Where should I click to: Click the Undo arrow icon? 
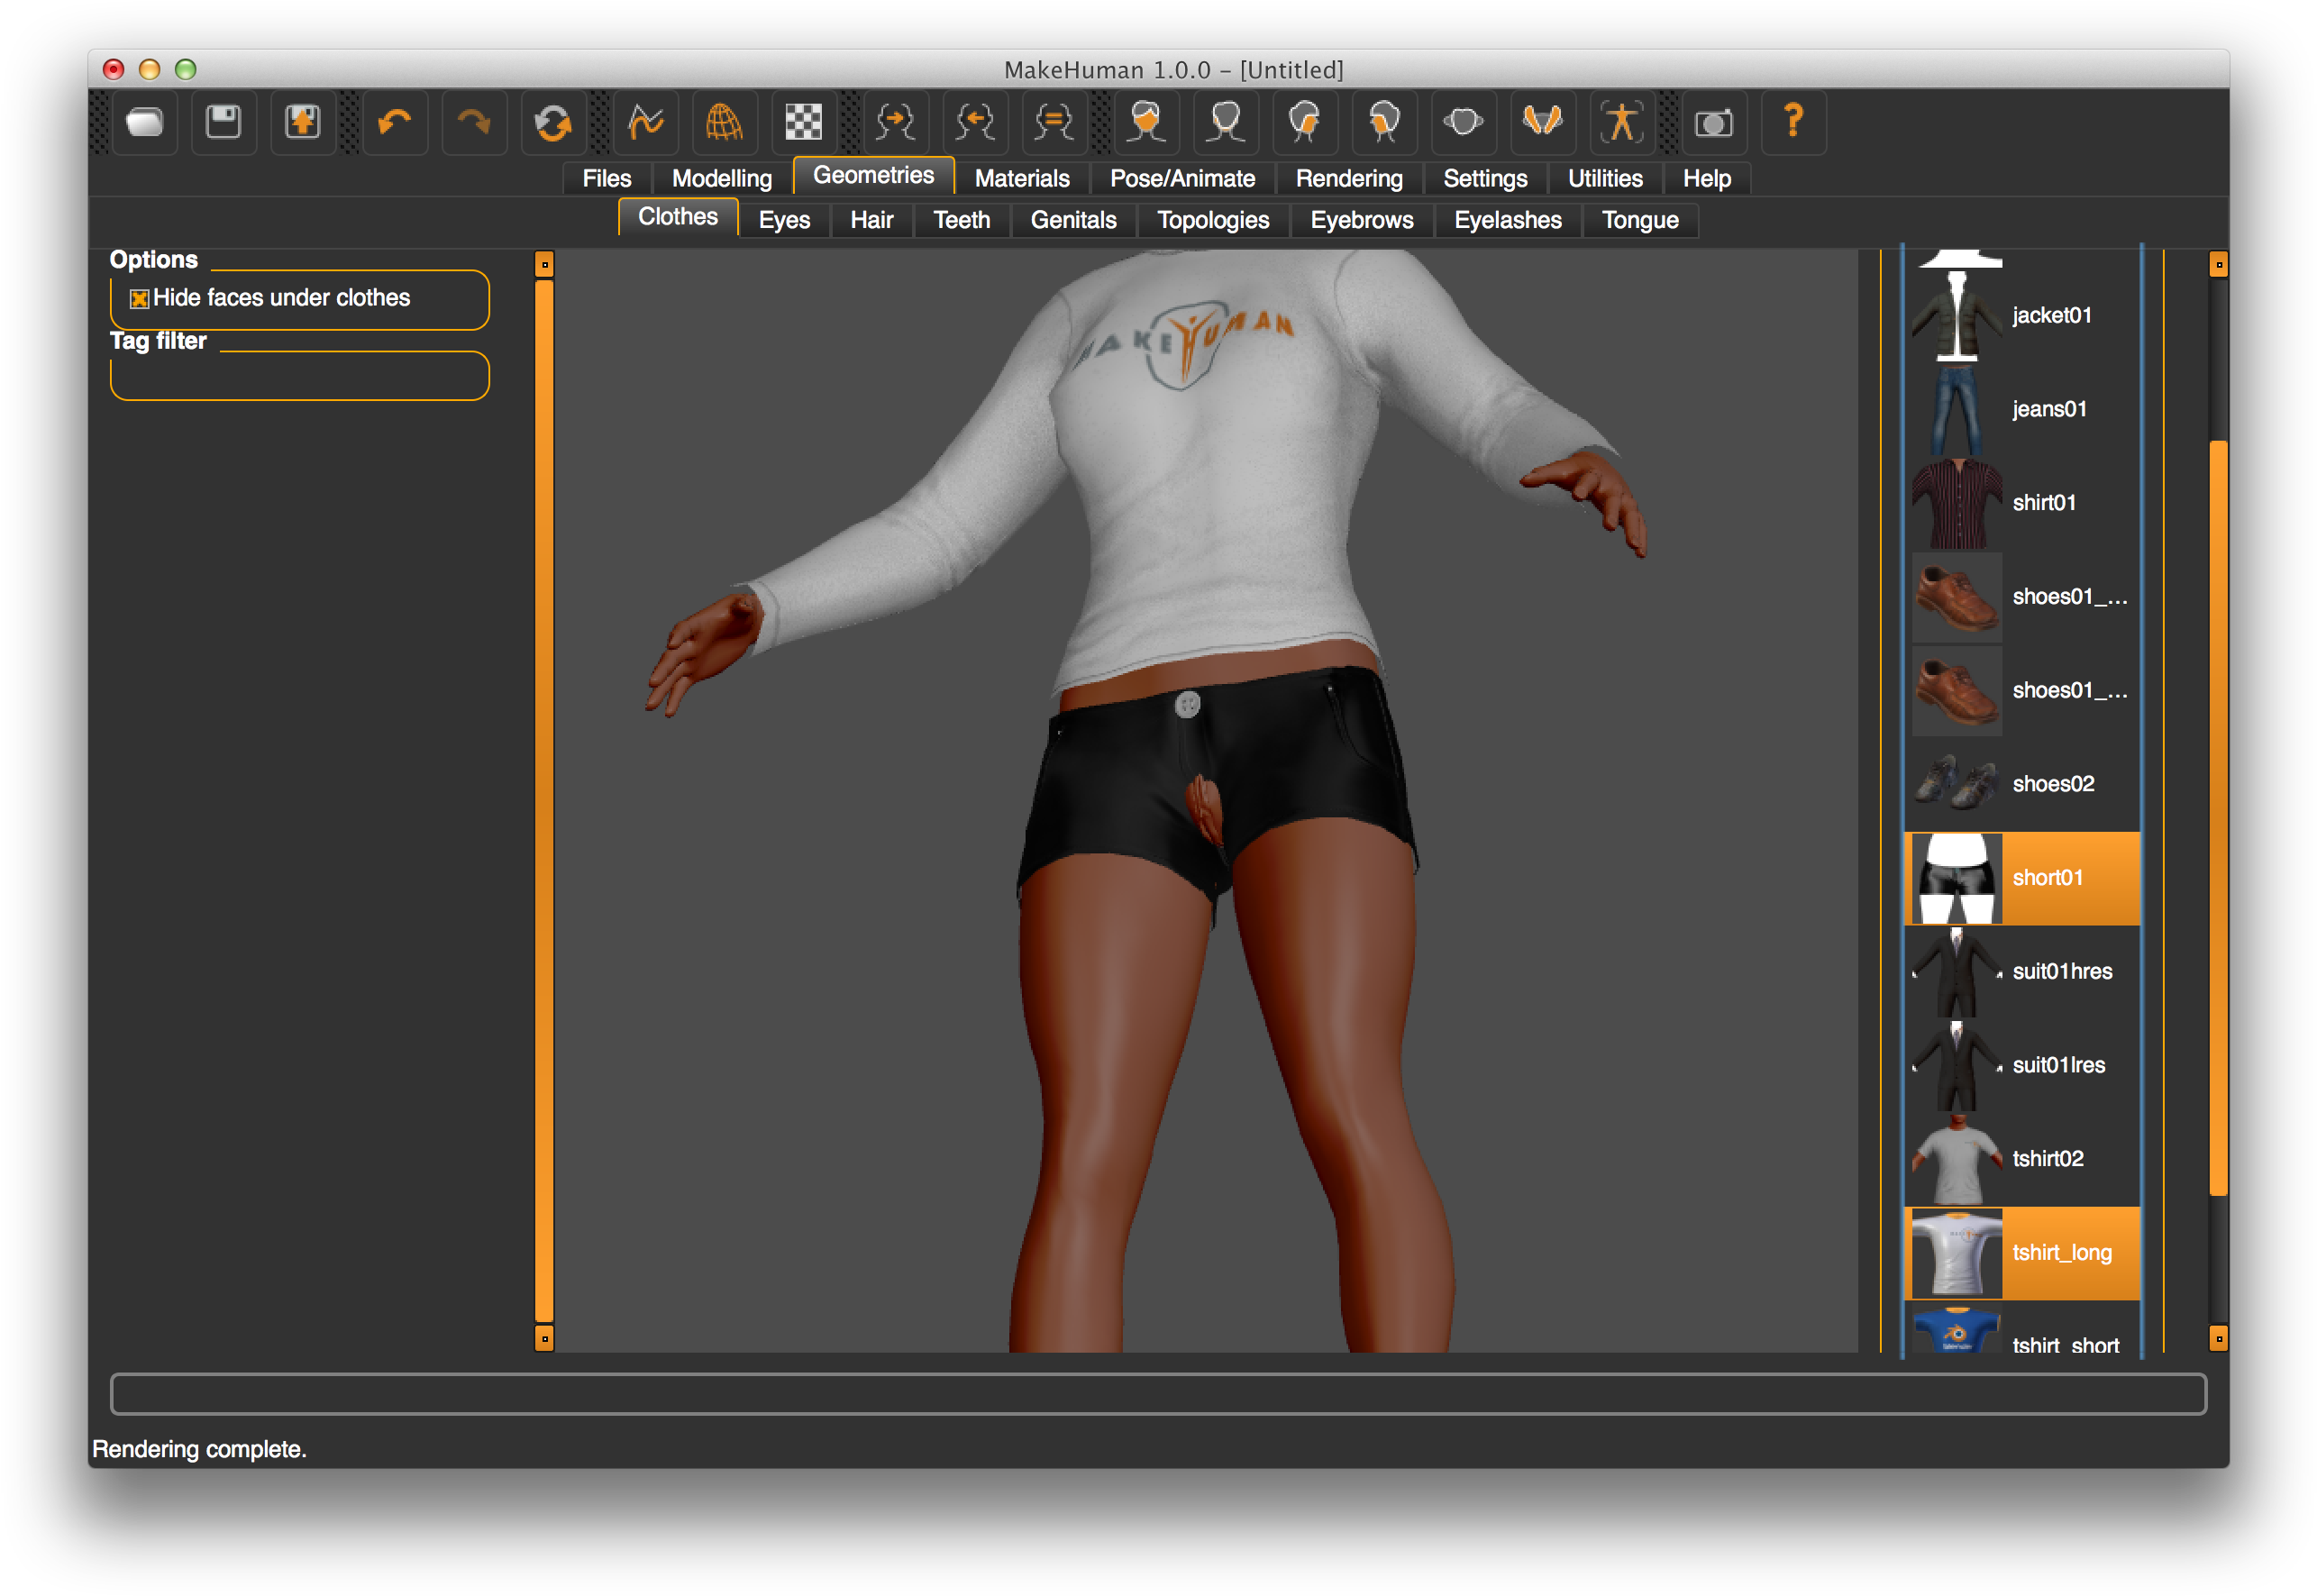tap(394, 122)
